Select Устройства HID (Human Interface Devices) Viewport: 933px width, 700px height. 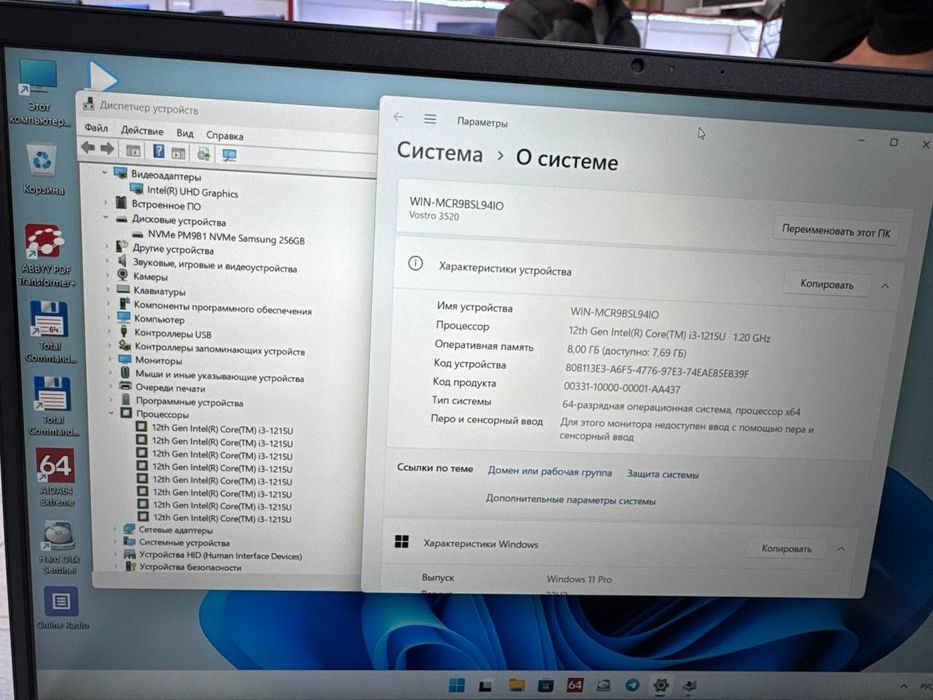coord(220,555)
